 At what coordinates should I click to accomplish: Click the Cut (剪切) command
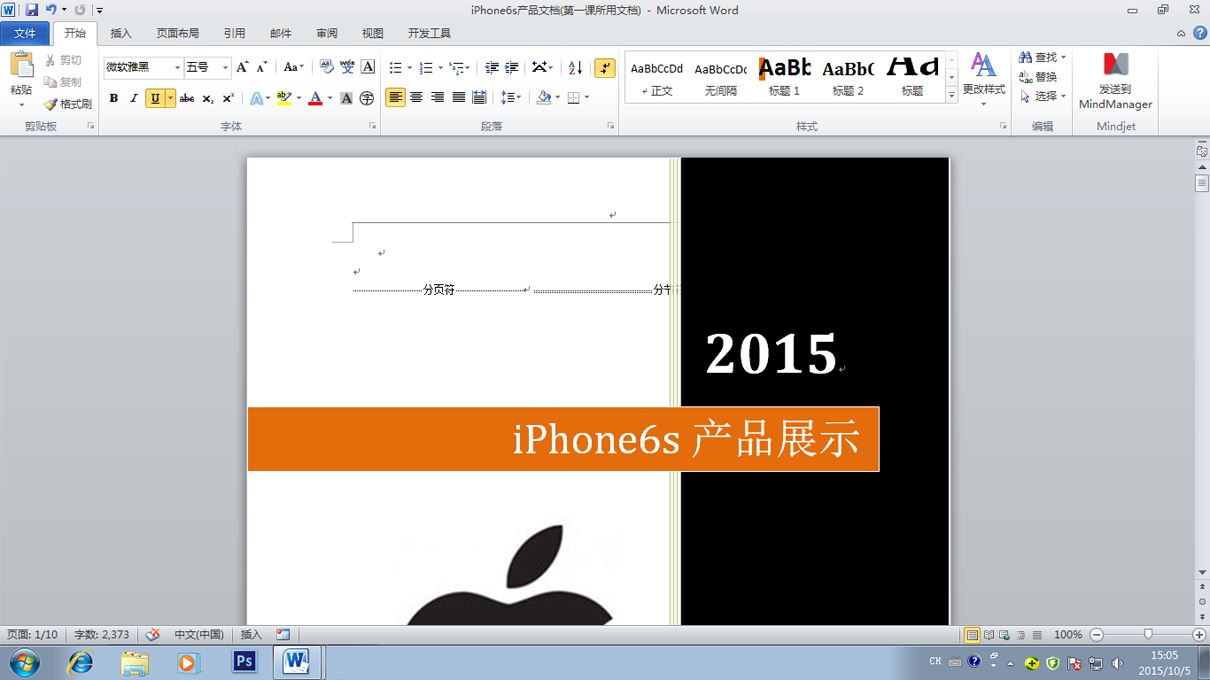[63, 60]
